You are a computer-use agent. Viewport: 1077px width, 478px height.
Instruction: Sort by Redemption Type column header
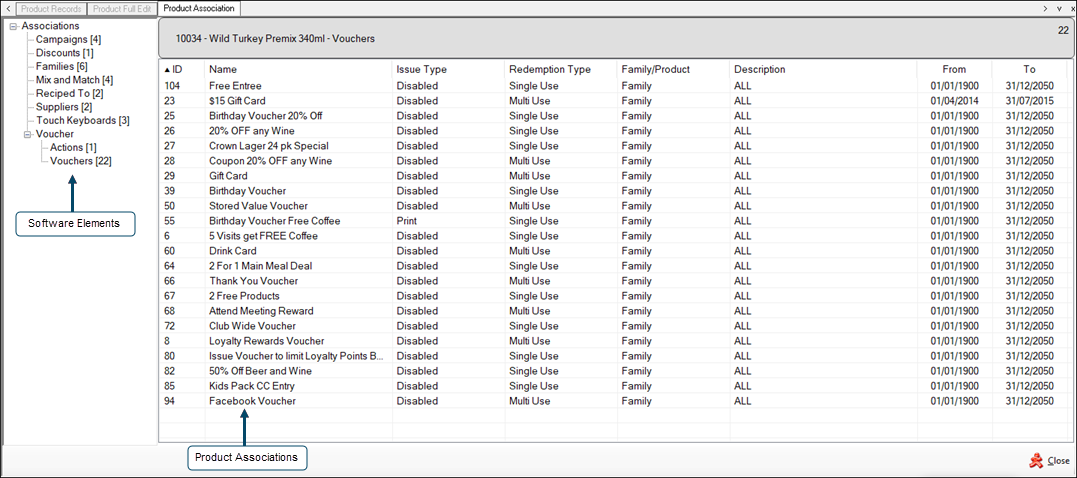point(560,69)
